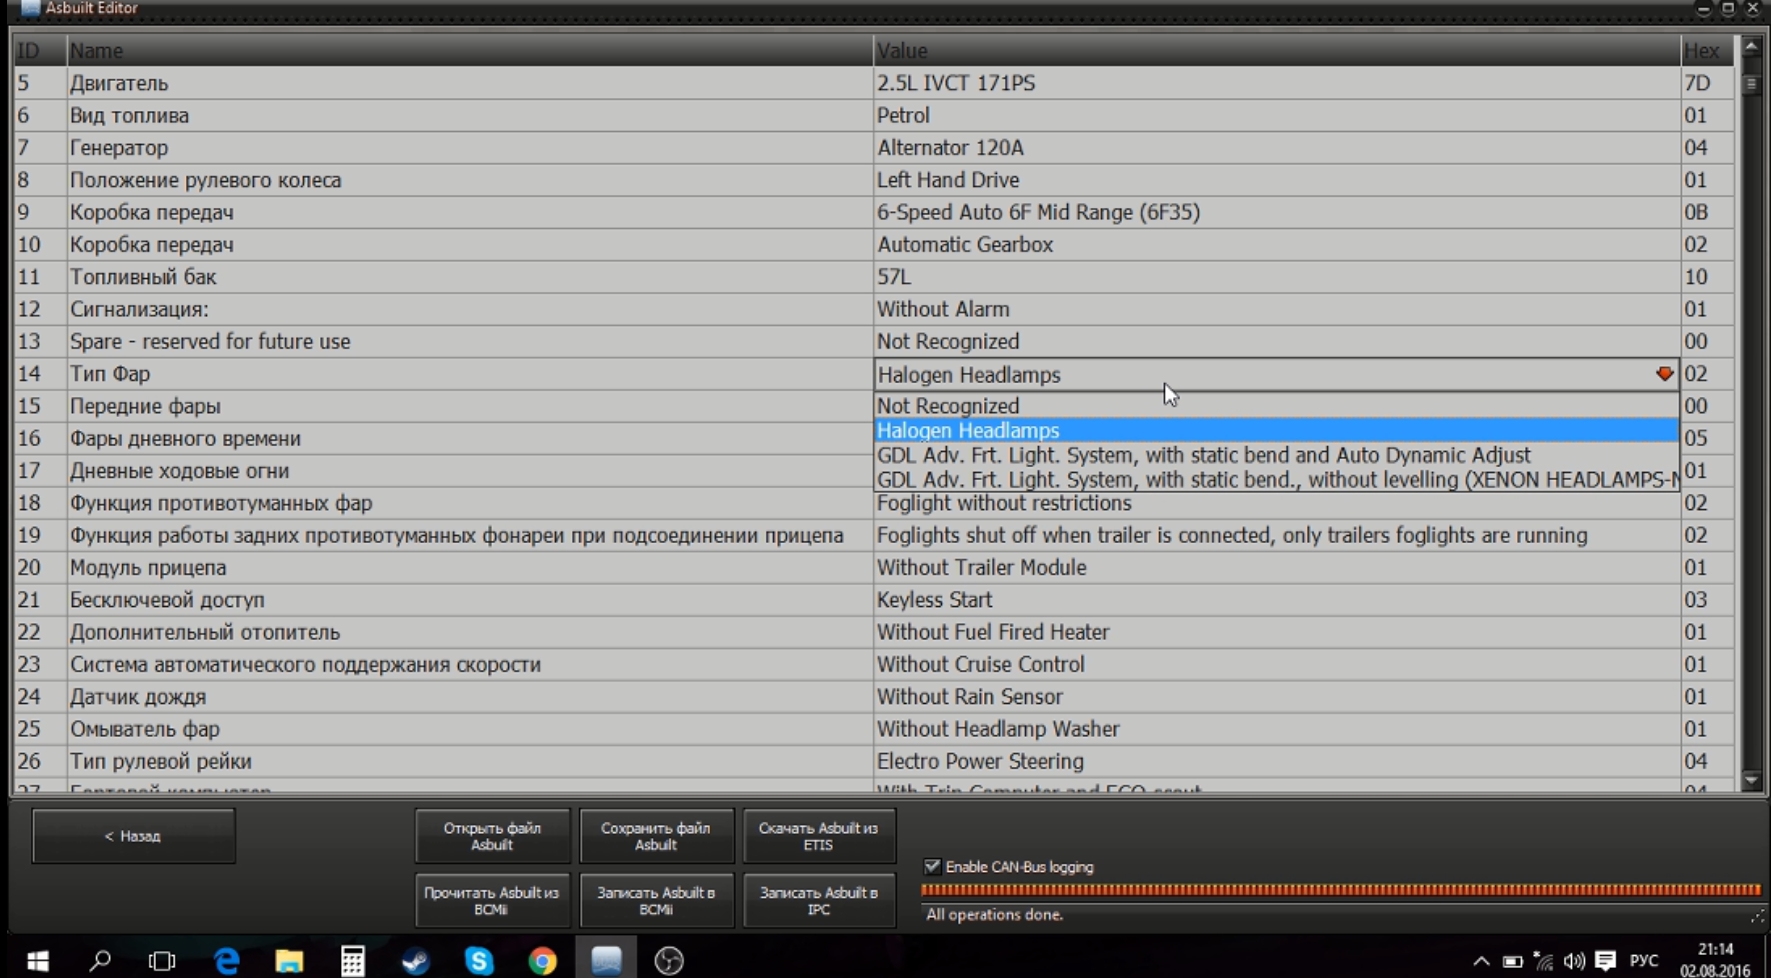Choose 'Halogen Headlamps' option in list

coord(968,431)
